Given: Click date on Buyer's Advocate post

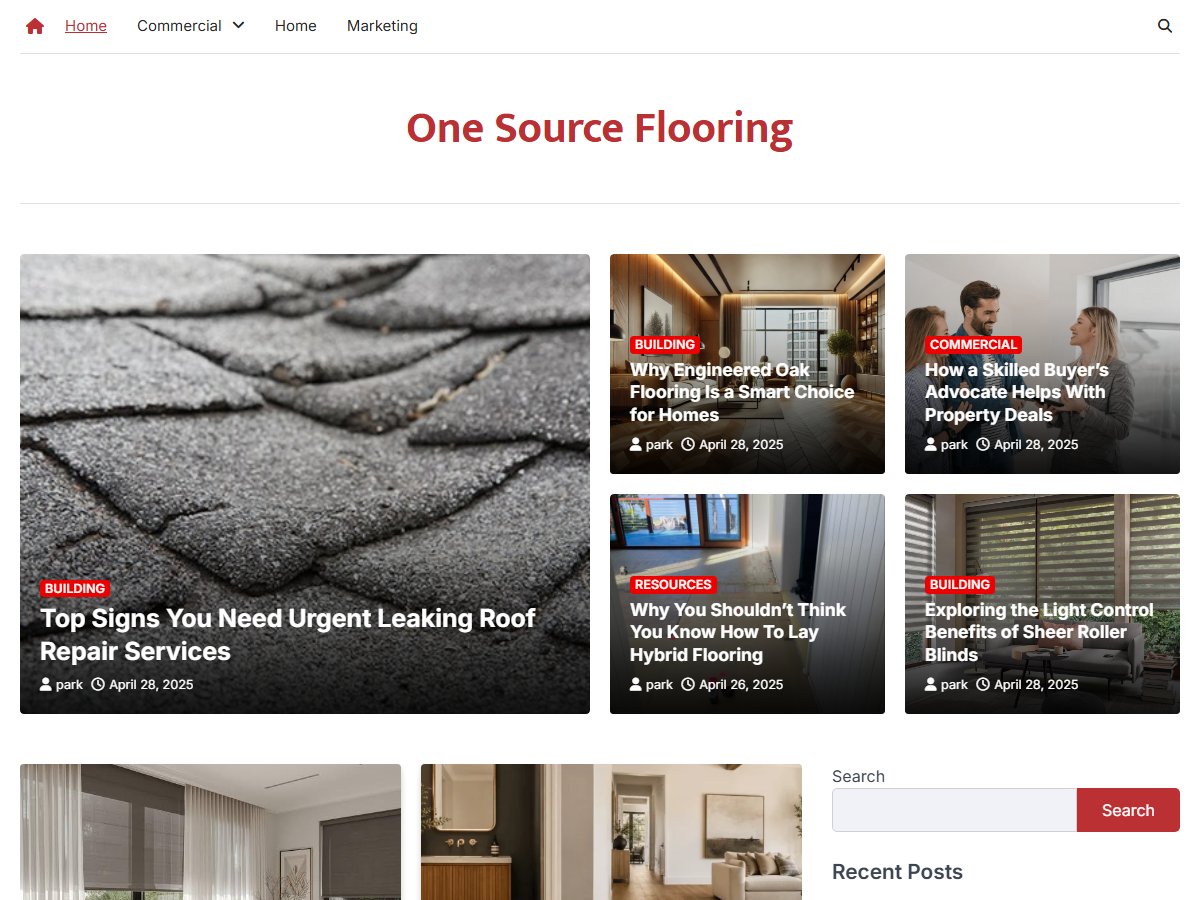Looking at the screenshot, I should 1036,445.
